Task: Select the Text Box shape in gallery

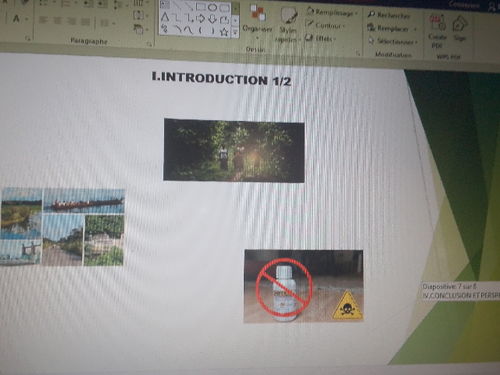Action: 165,5
